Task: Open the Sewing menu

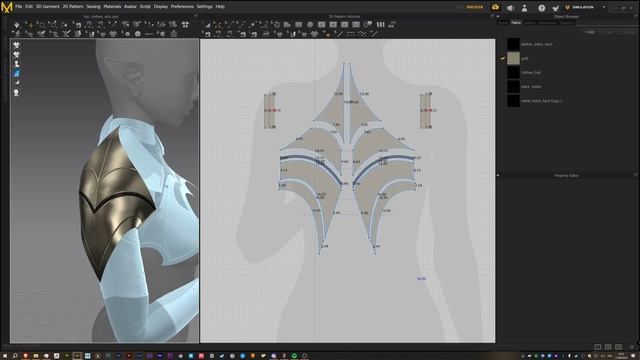Action: click(x=93, y=7)
